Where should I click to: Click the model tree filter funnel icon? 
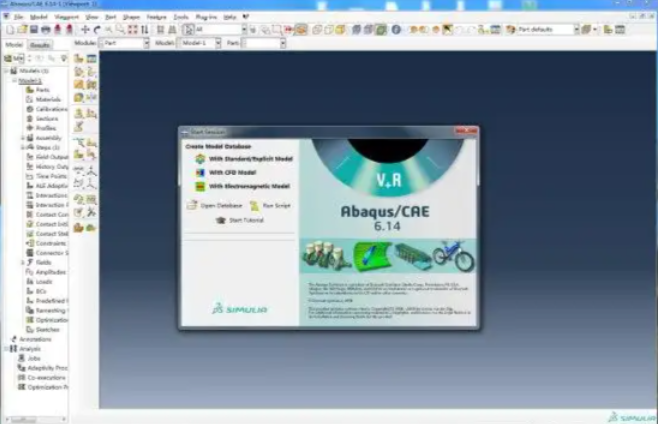pyautogui.click(x=64, y=58)
